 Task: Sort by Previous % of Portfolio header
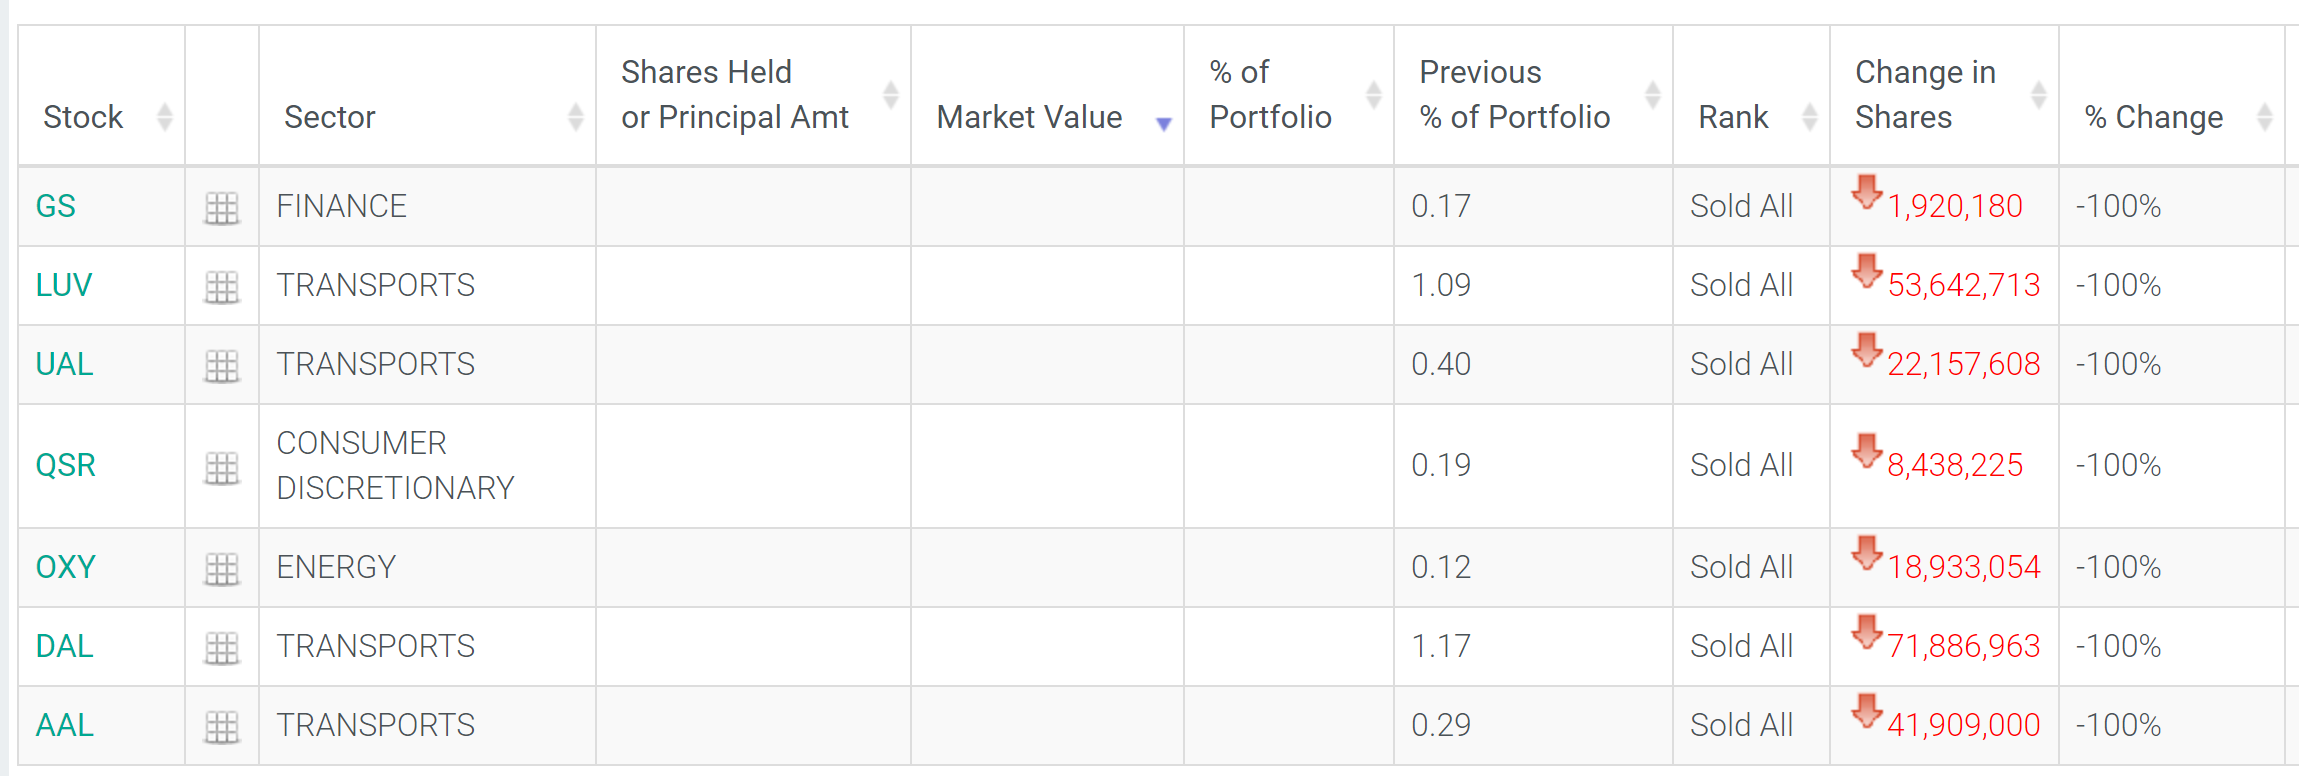click(1533, 96)
